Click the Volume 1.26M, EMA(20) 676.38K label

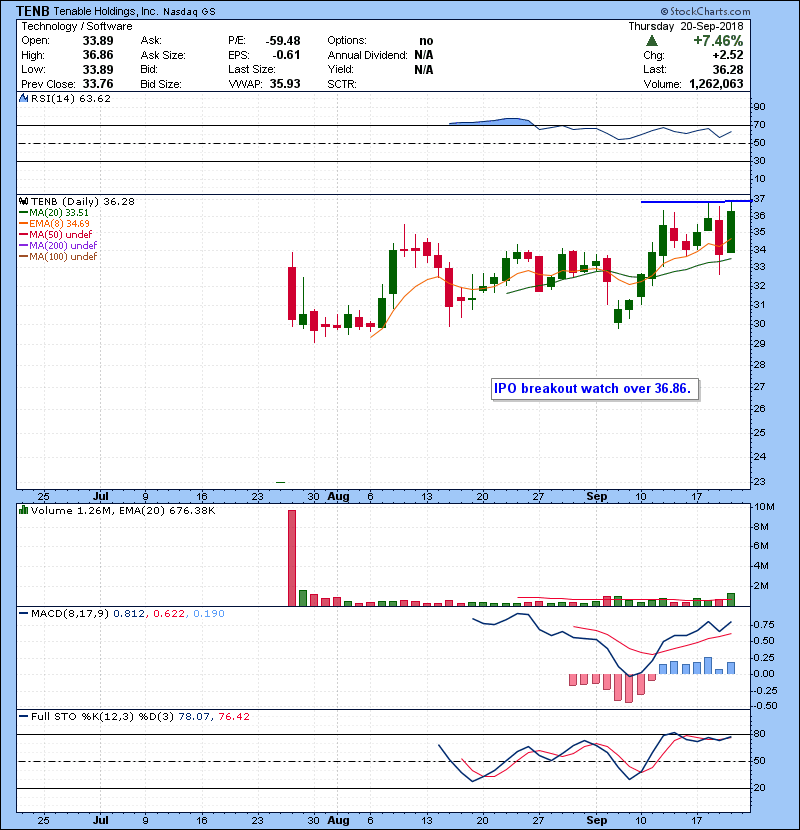click(x=123, y=511)
